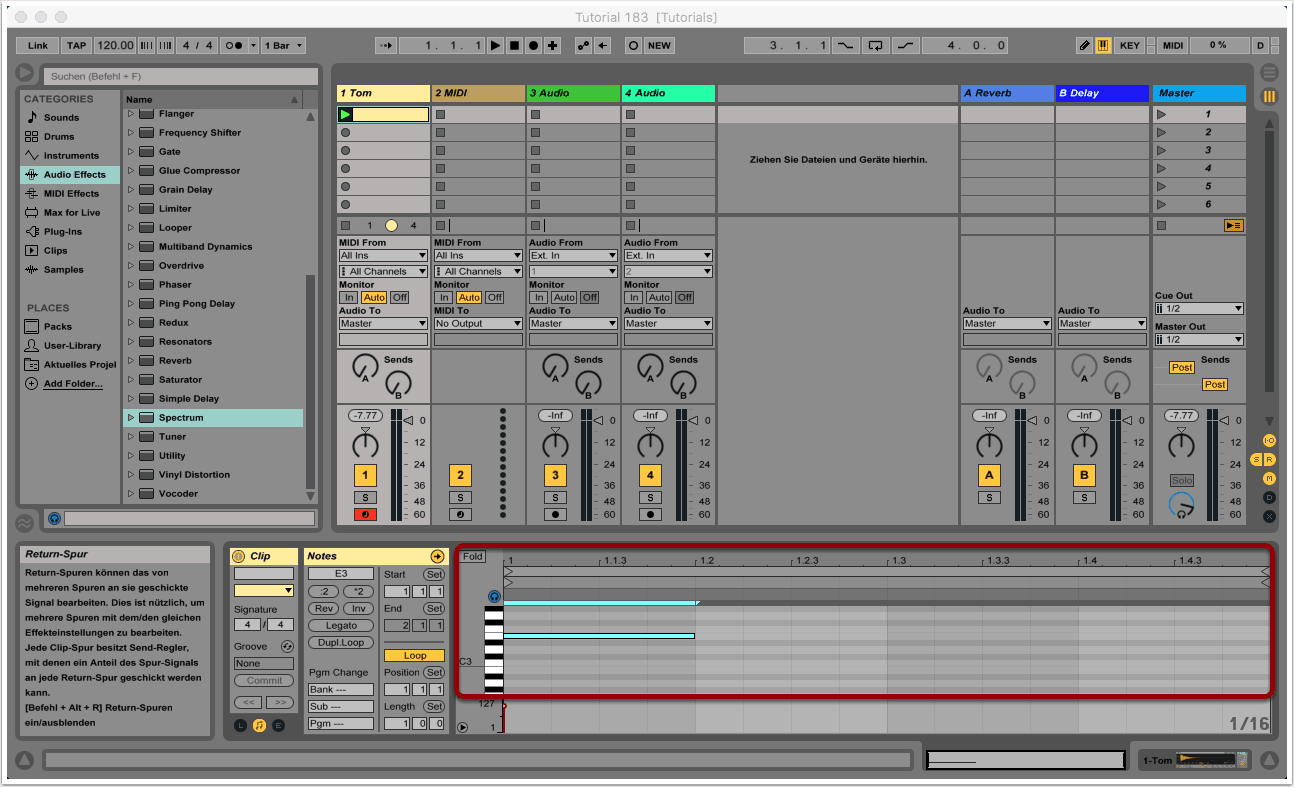Toggle the Fold button in note editor
The width and height of the screenshot is (1294, 787).
(472, 557)
